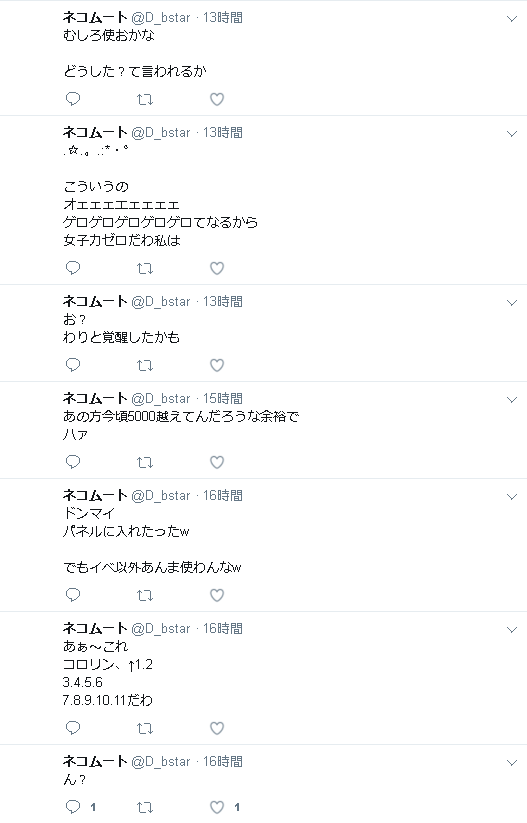
Task: Open the 15時間 timestamp permalink
Action: click(223, 398)
